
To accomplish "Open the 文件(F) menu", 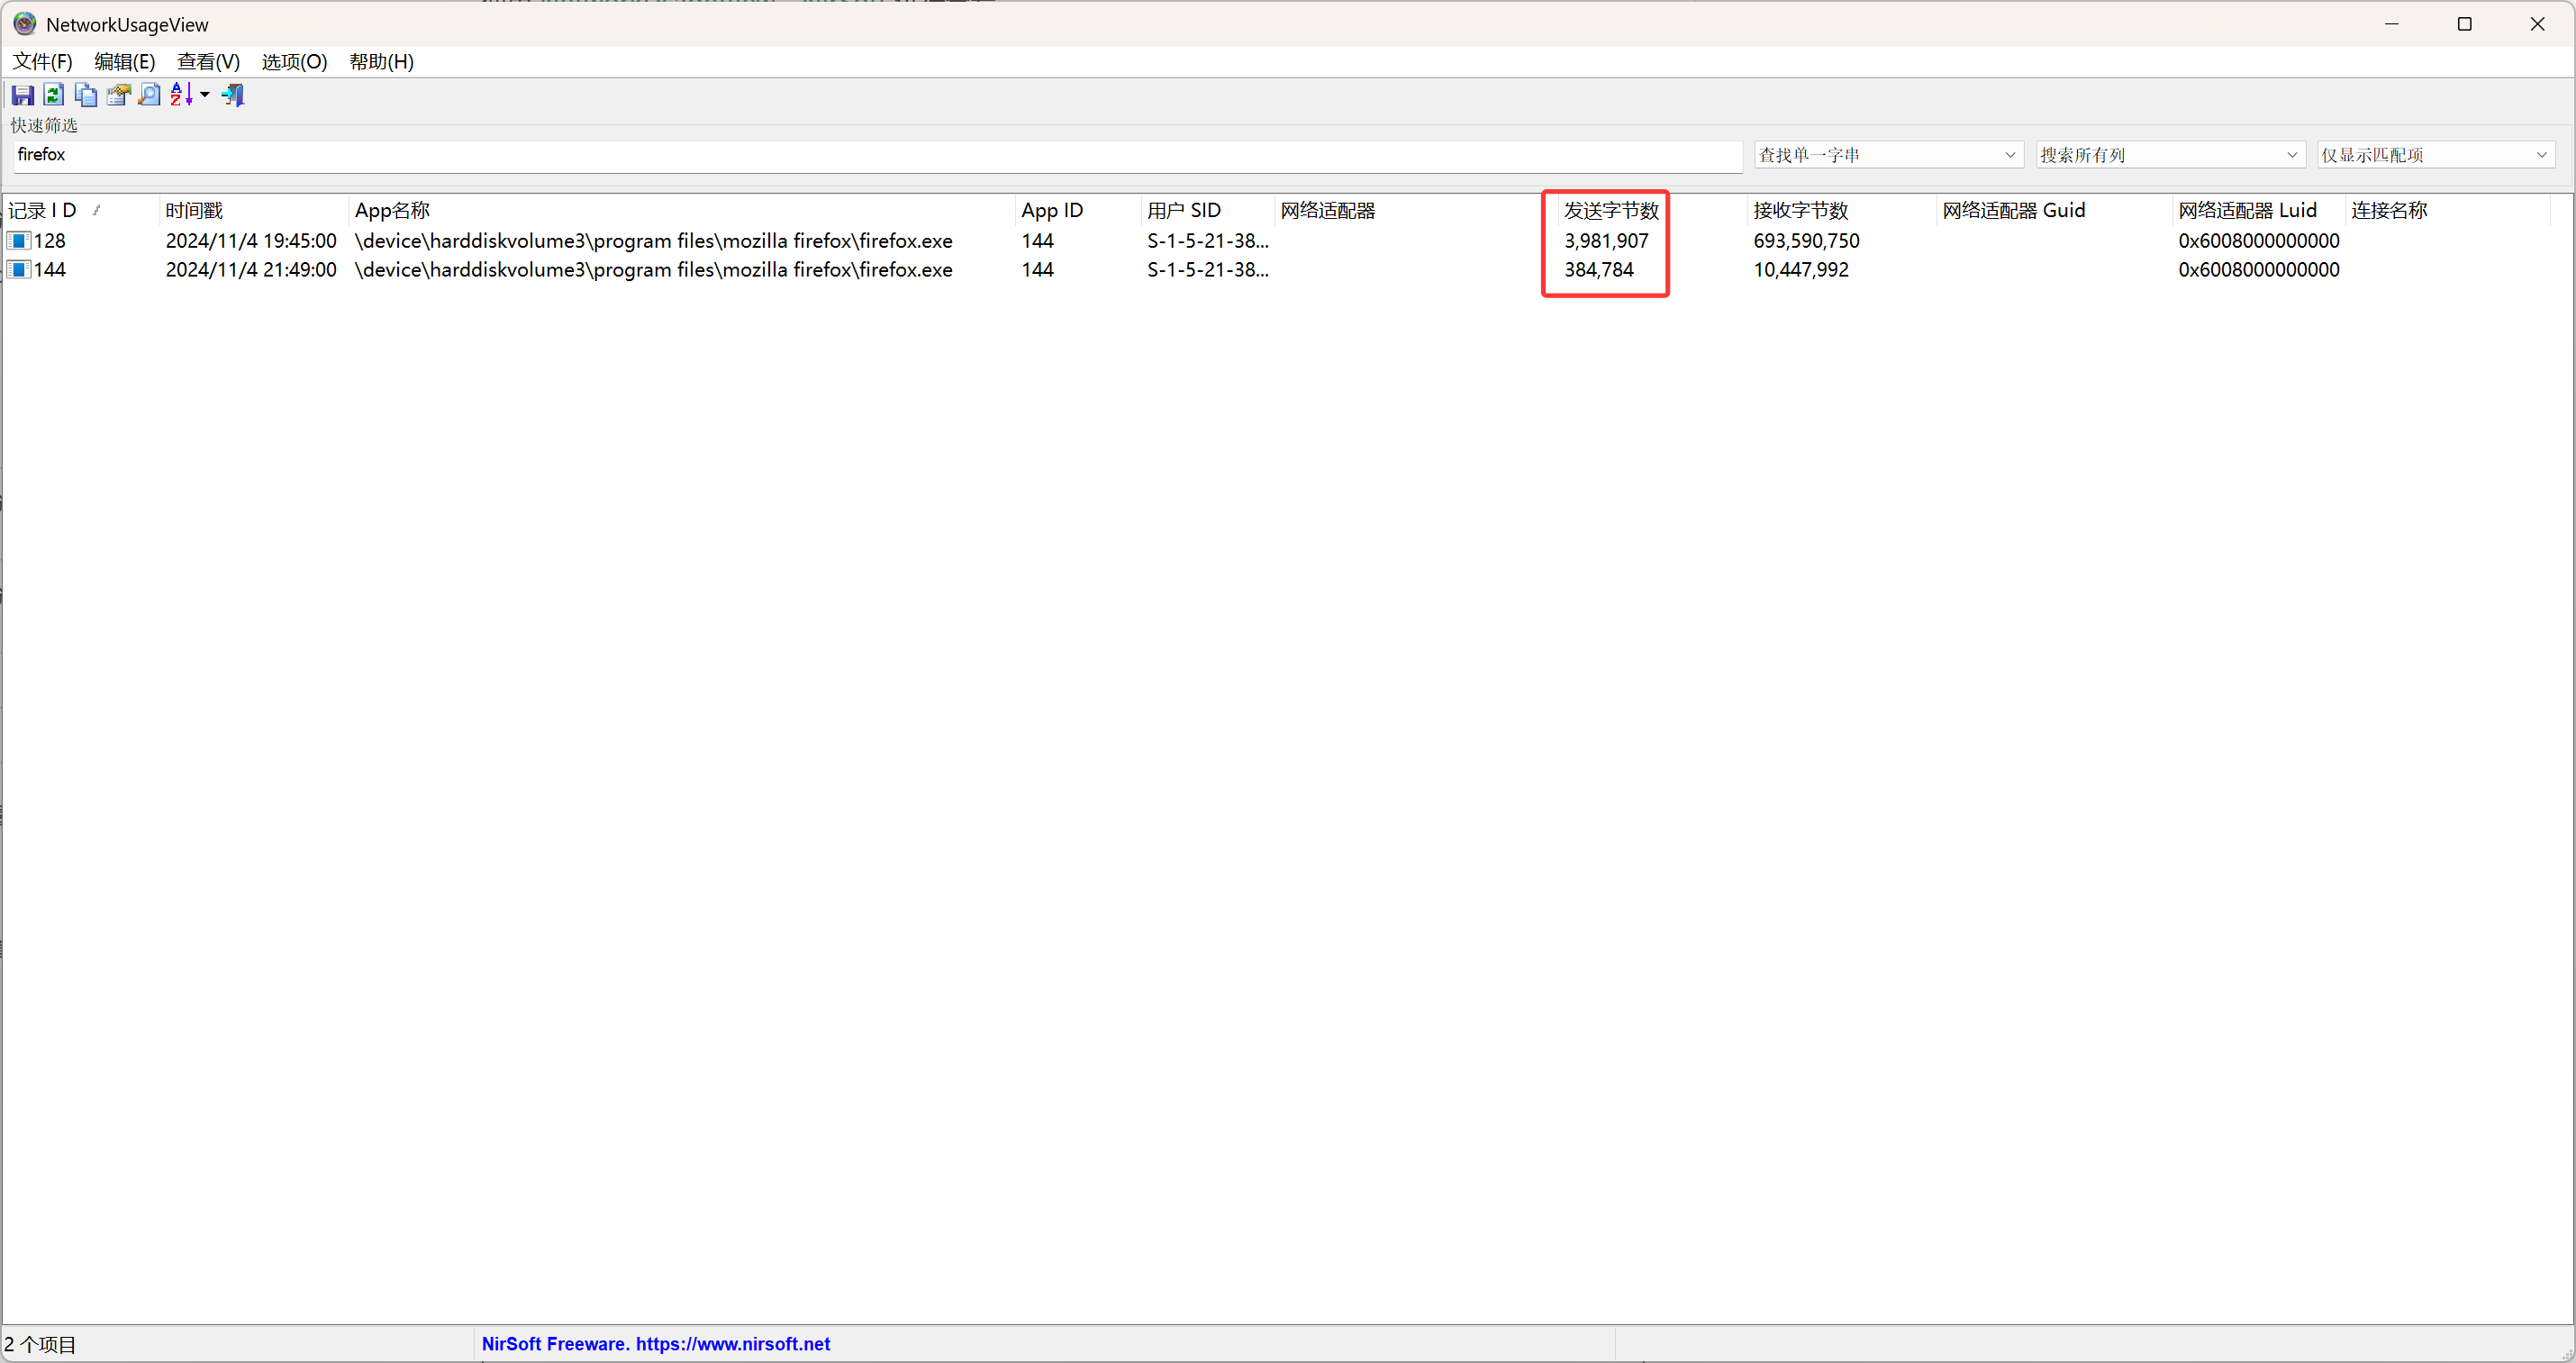I will pos(42,62).
